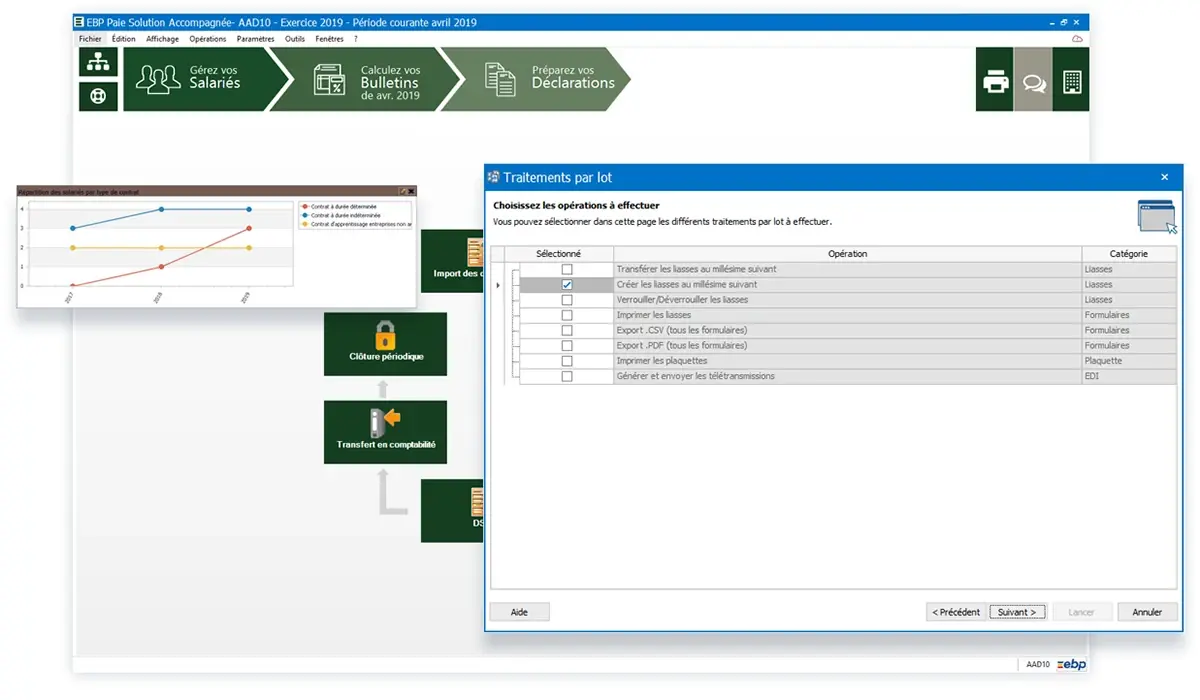Sort by the Opération column header

(x=847, y=254)
